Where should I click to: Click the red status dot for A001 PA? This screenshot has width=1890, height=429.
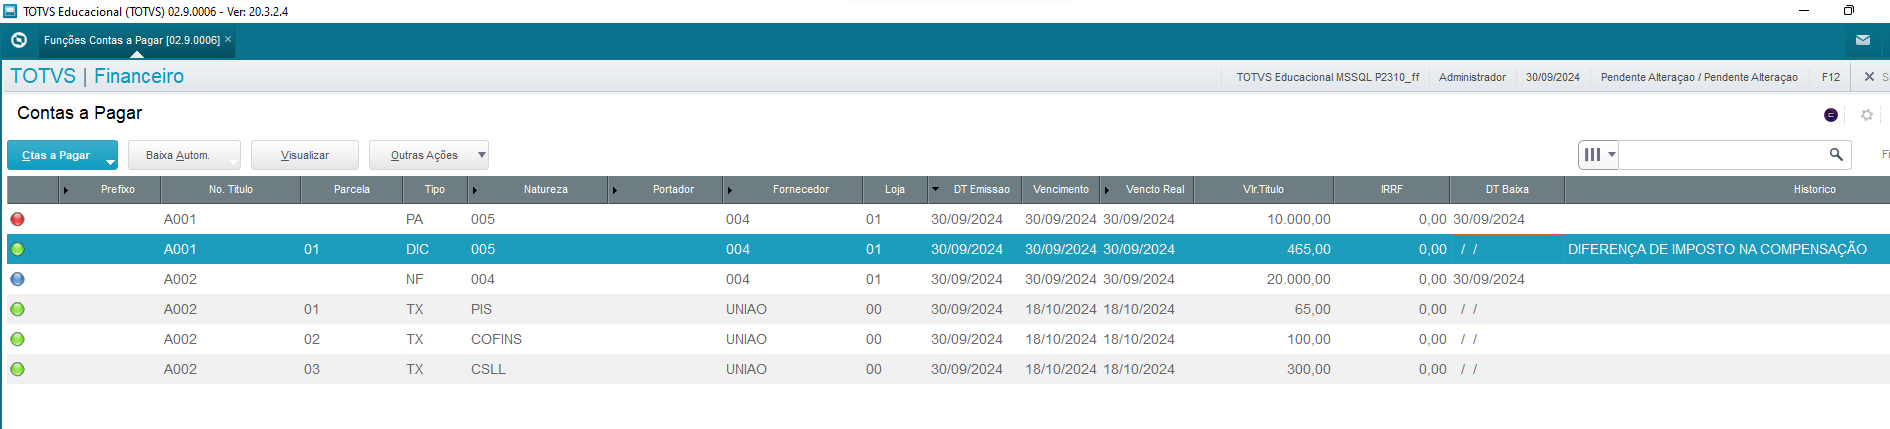[x=17, y=219]
